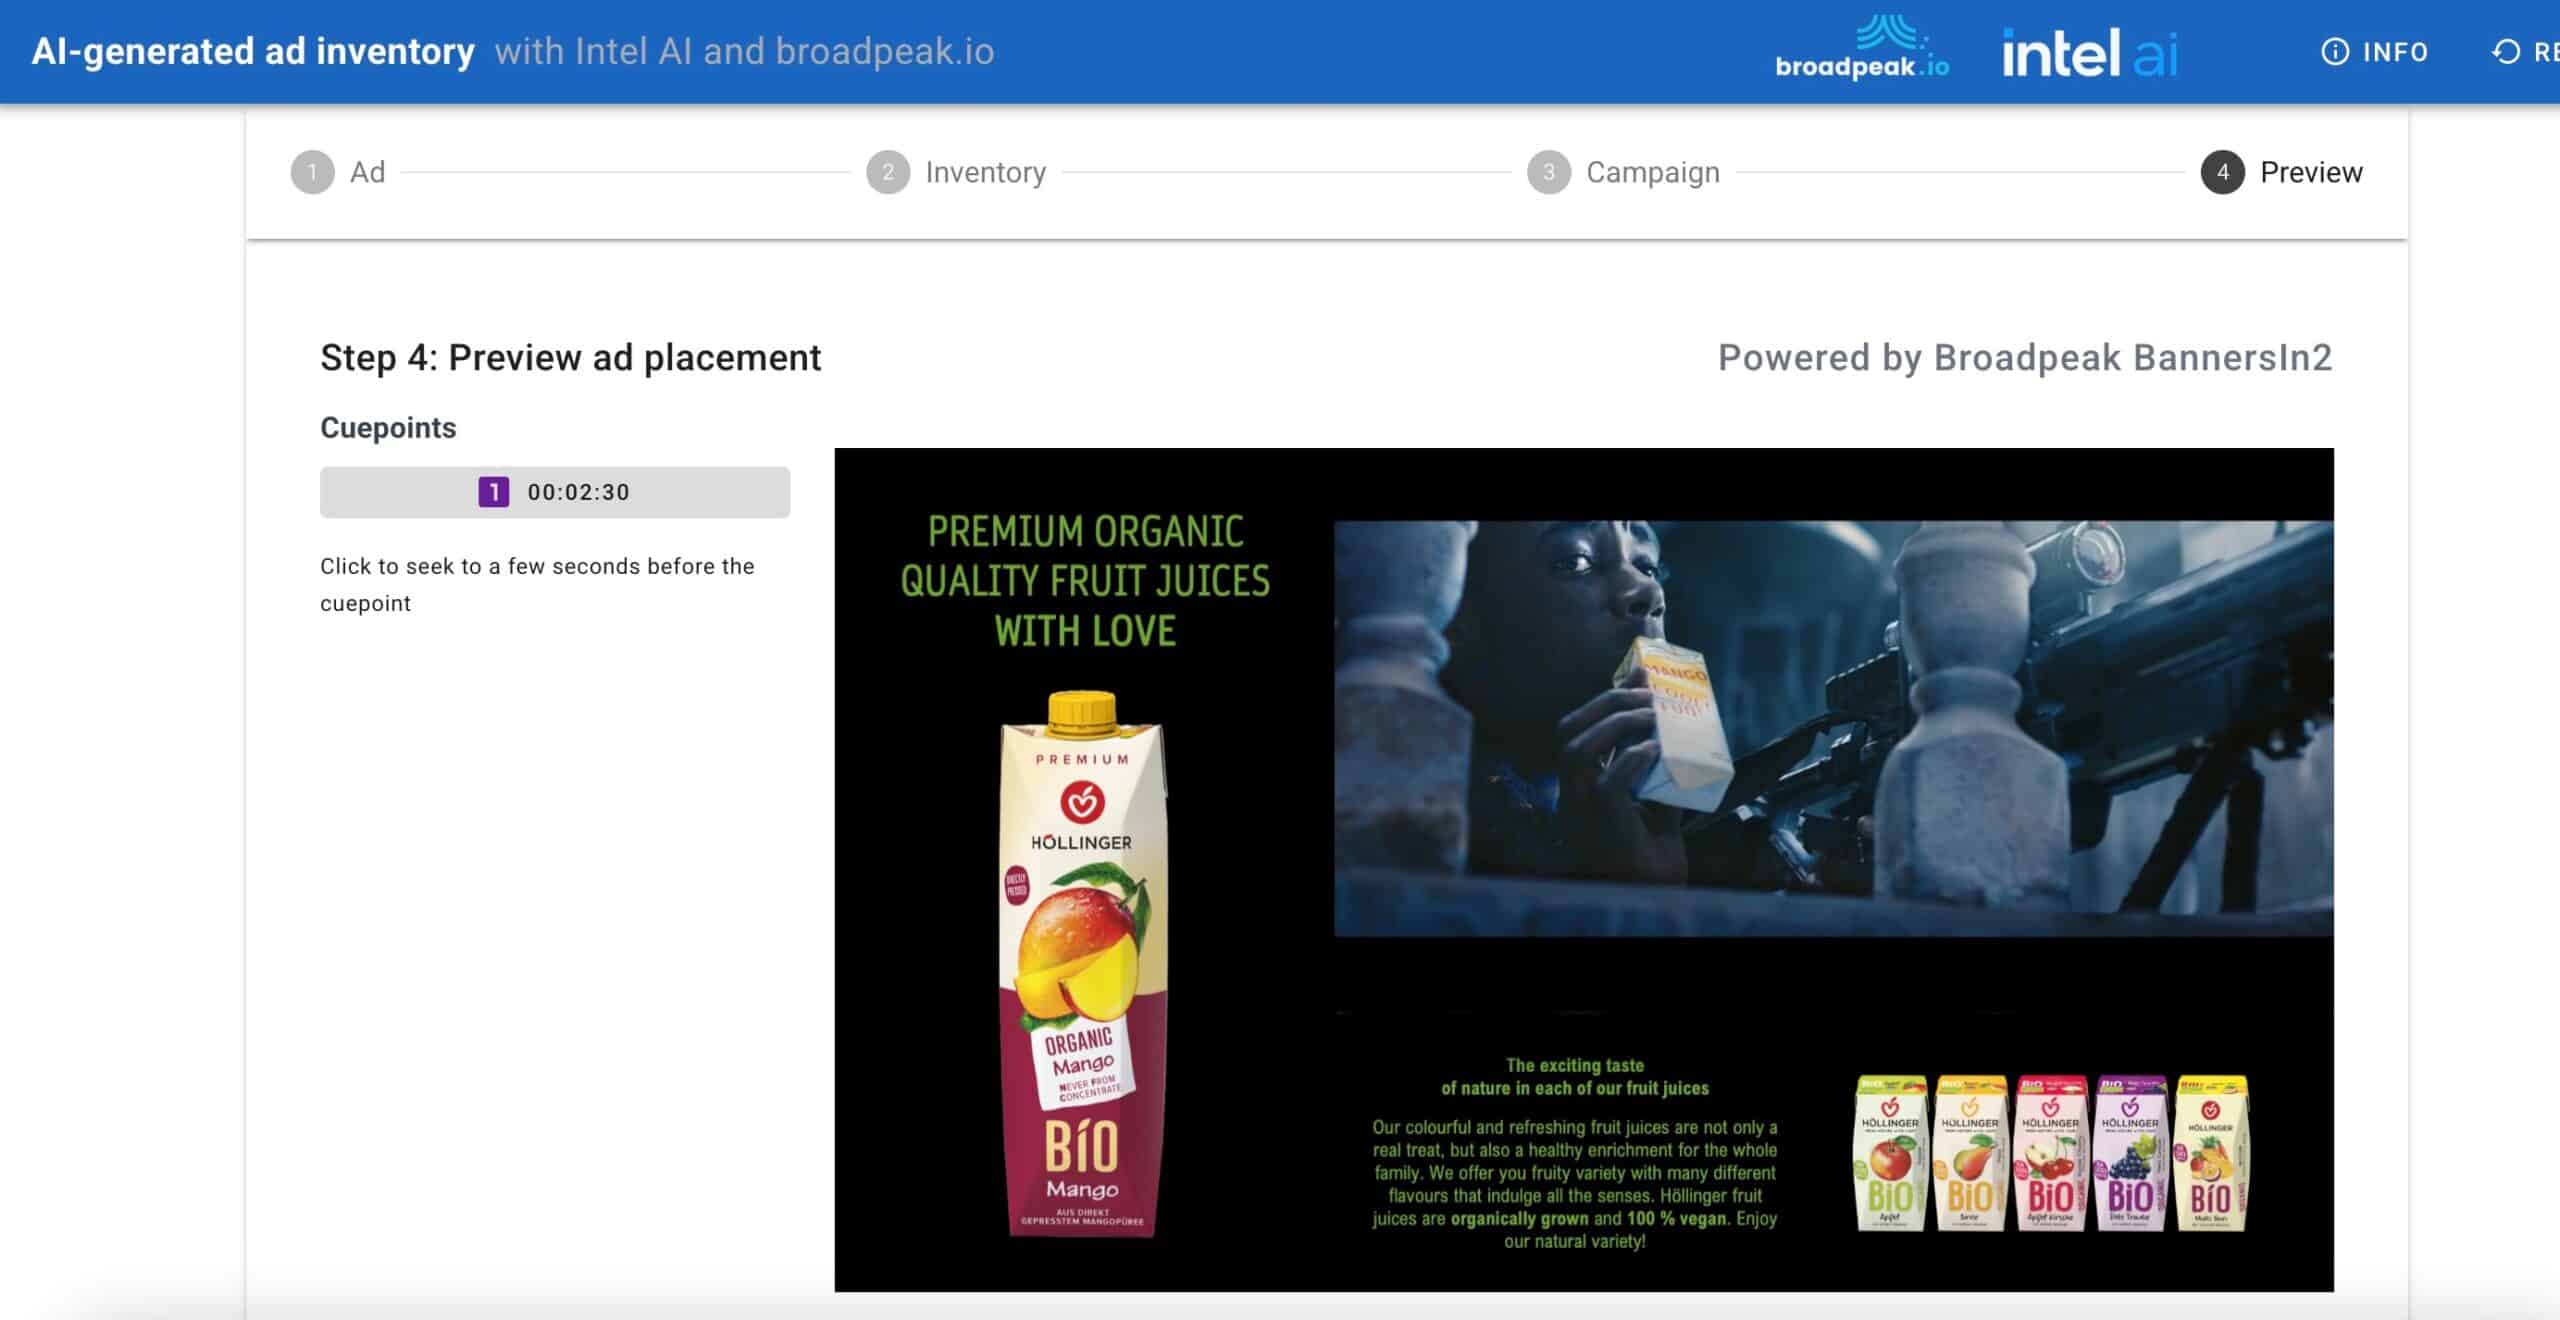The width and height of the screenshot is (2560, 1320).
Task: Click 'AI-generated ad inventory' title
Action: 253,52
